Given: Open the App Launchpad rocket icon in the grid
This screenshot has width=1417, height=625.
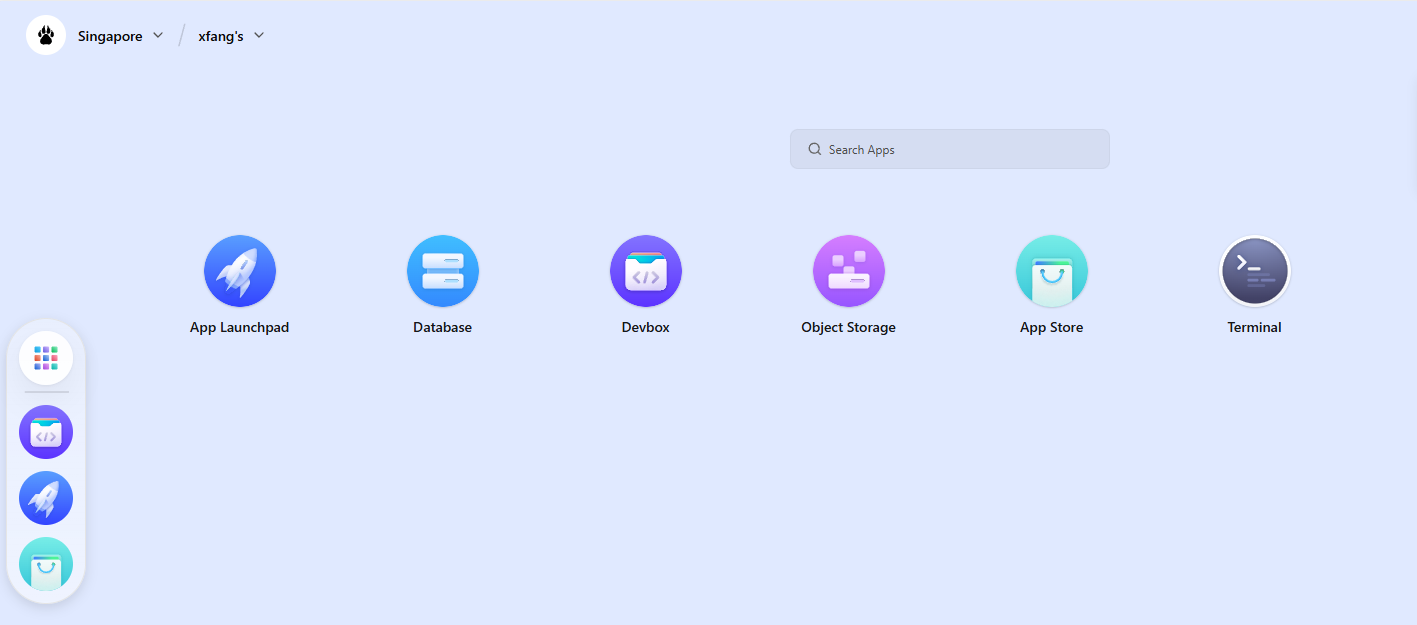Looking at the screenshot, I should pyautogui.click(x=240, y=271).
